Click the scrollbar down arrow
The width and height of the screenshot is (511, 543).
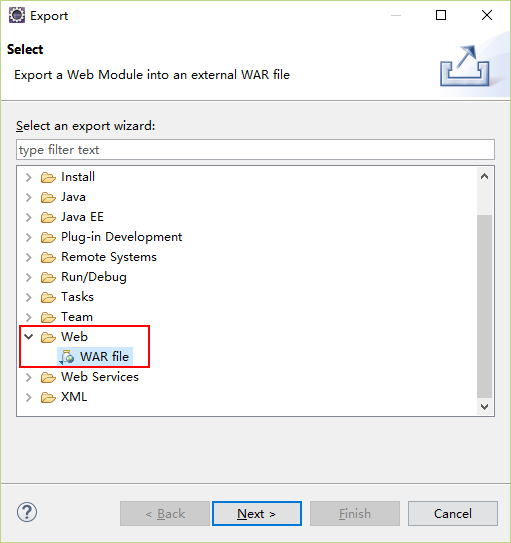click(485, 406)
